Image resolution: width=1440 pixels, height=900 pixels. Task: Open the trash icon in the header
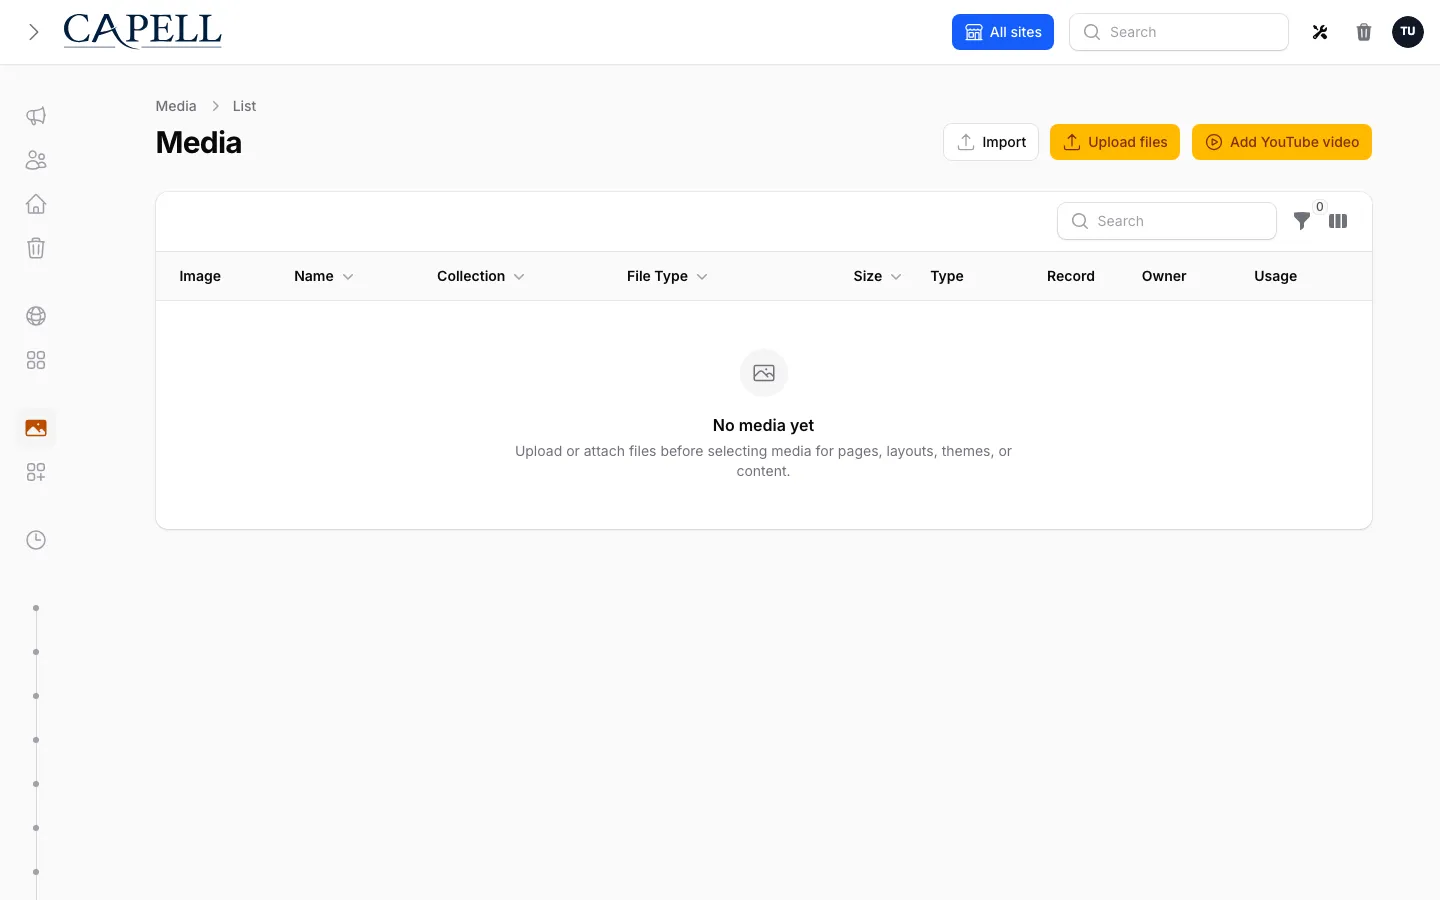(x=1364, y=32)
